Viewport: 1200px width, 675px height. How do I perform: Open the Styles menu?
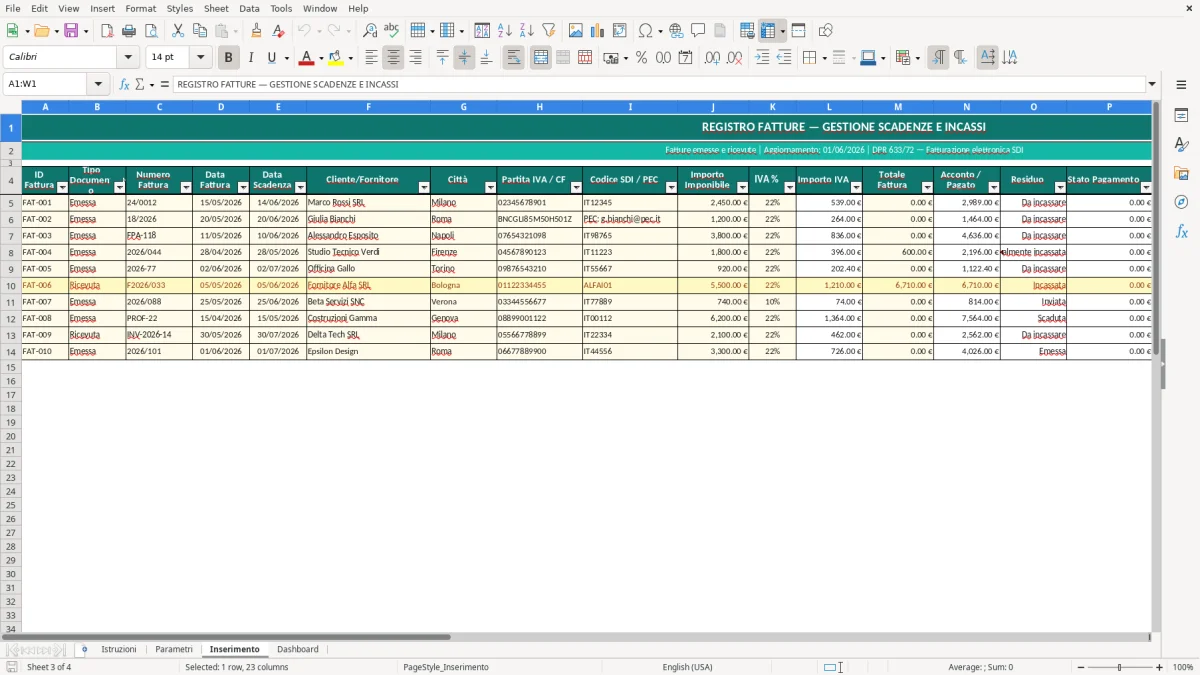[180, 8]
